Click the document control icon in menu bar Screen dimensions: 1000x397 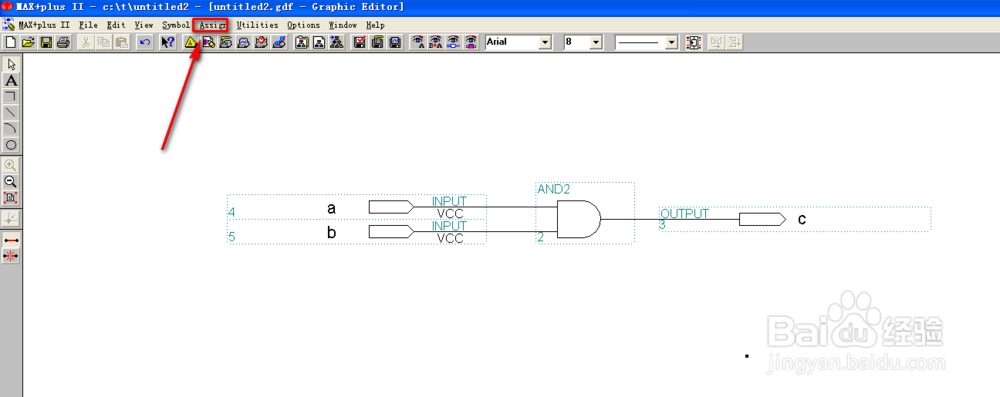(9, 25)
